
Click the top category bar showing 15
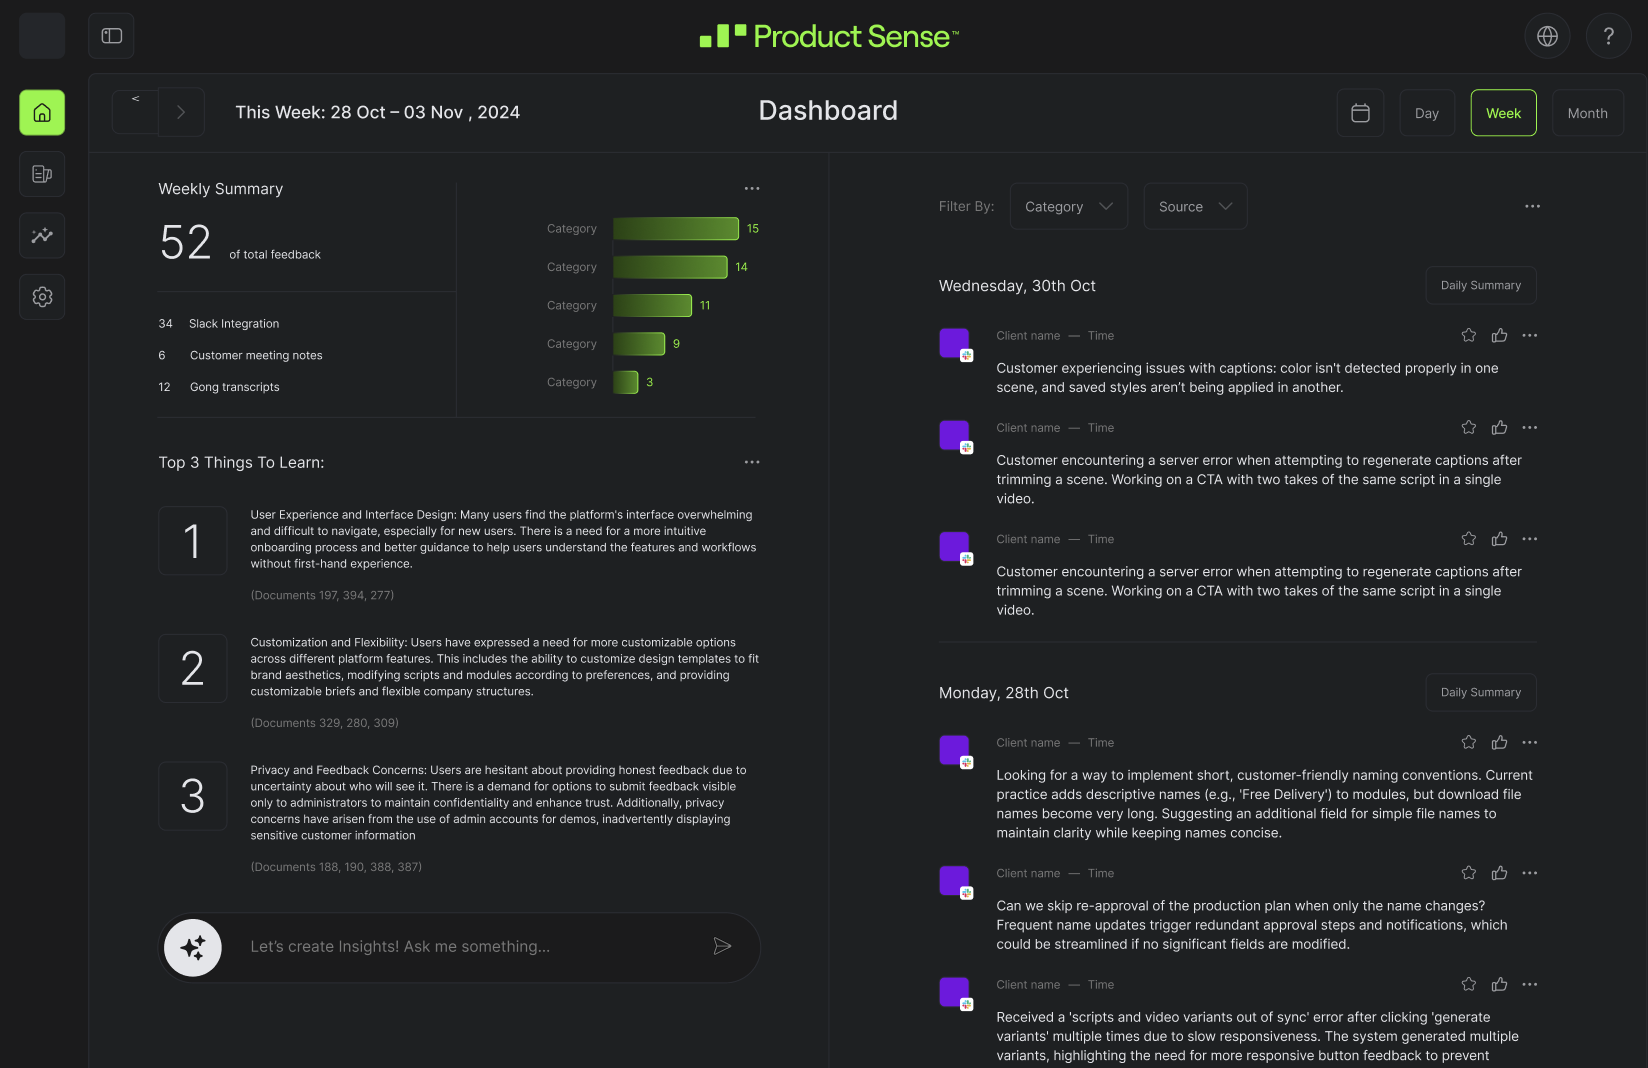click(676, 229)
